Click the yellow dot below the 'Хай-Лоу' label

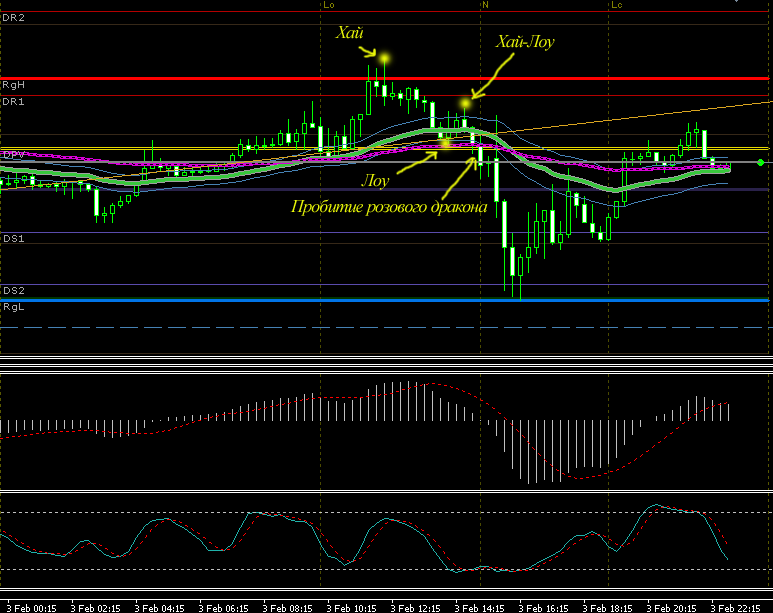tap(465, 104)
